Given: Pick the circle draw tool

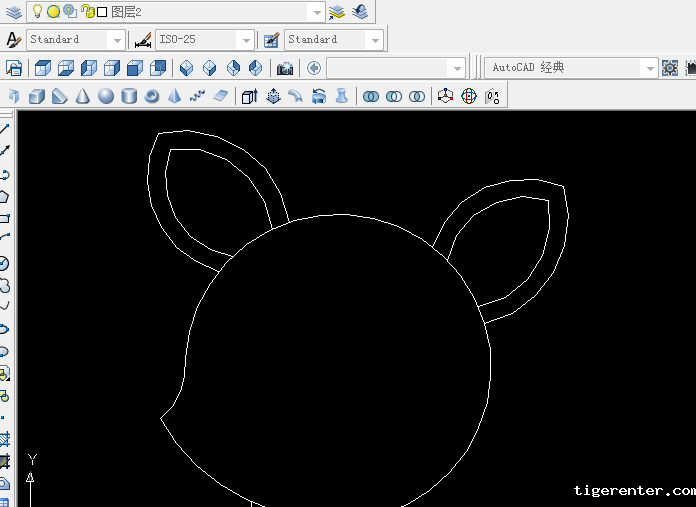Looking at the screenshot, I should pos(5,263).
